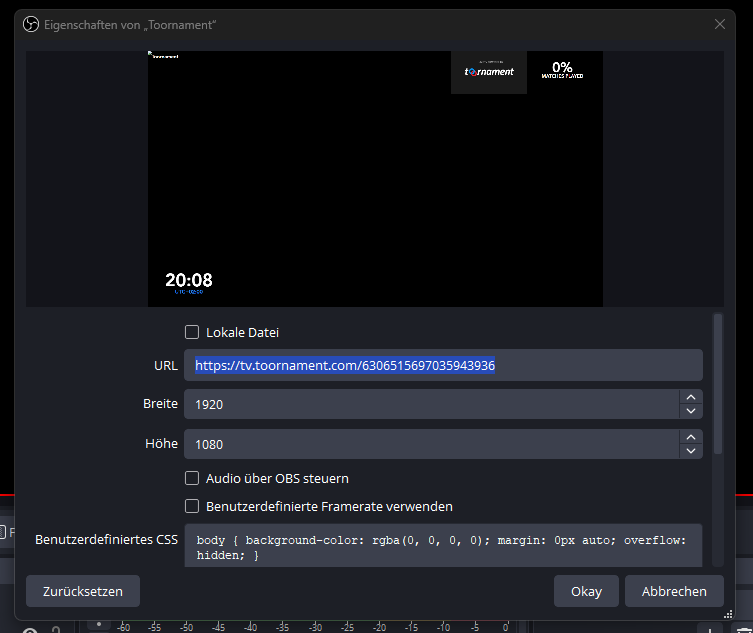Click inside the Benutzerdefiniertes CSS text box

(442, 547)
